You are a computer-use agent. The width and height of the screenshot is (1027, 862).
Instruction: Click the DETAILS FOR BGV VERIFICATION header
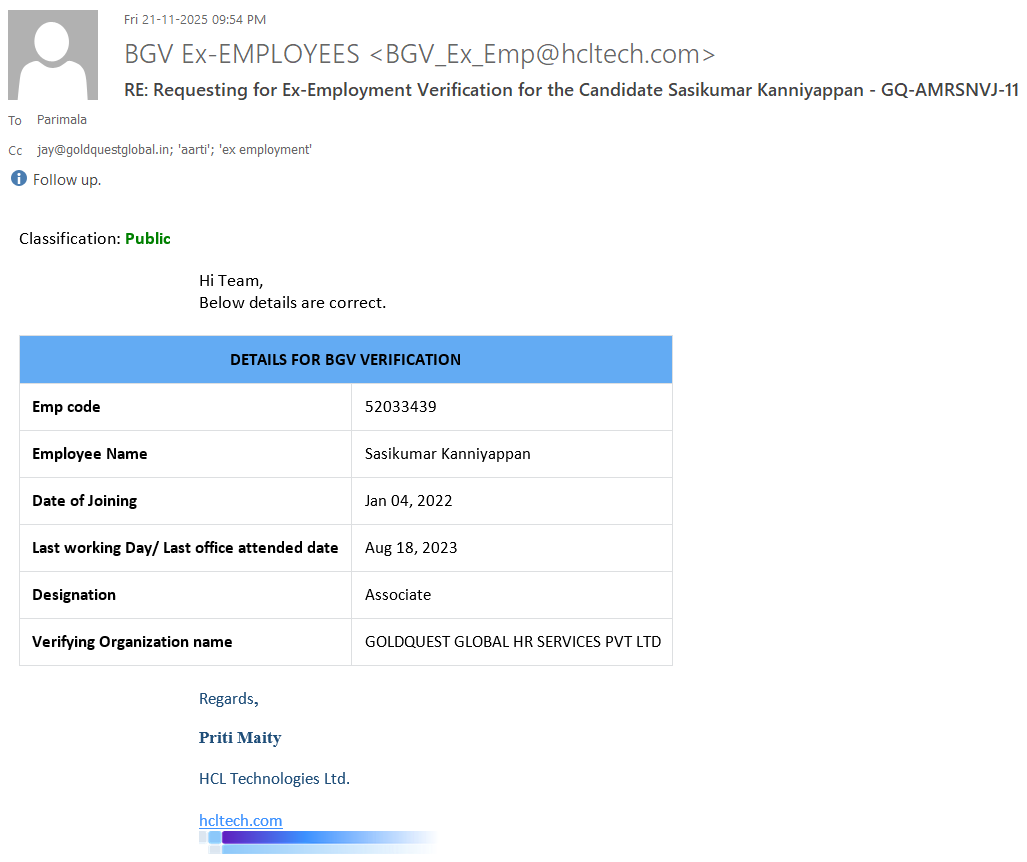click(x=345, y=360)
